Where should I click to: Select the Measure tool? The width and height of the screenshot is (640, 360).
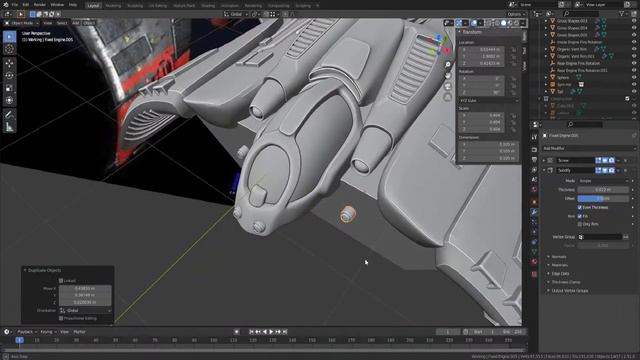pyautogui.click(x=9, y=127)
